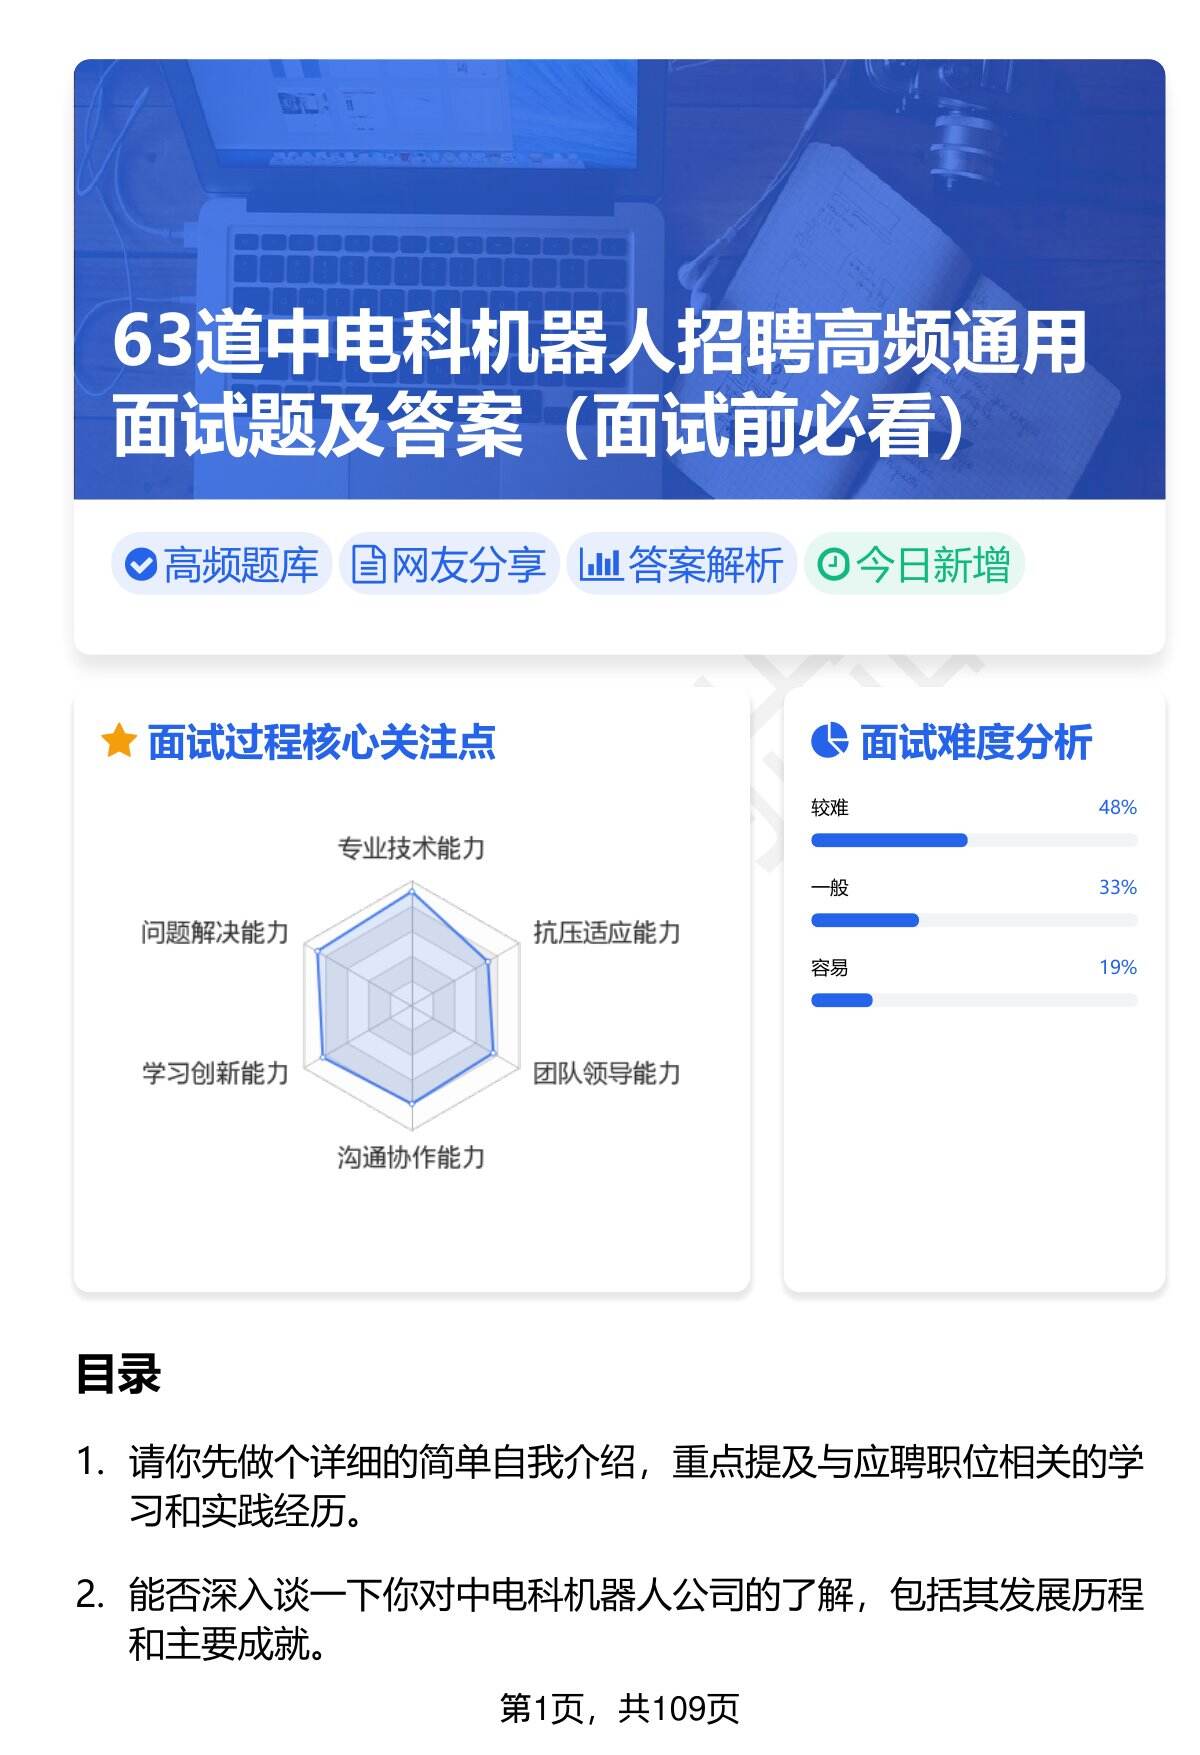1200x1755 pixels.
Task: Click the 团队领导能力 radar label
Action: click(606, 1074)
